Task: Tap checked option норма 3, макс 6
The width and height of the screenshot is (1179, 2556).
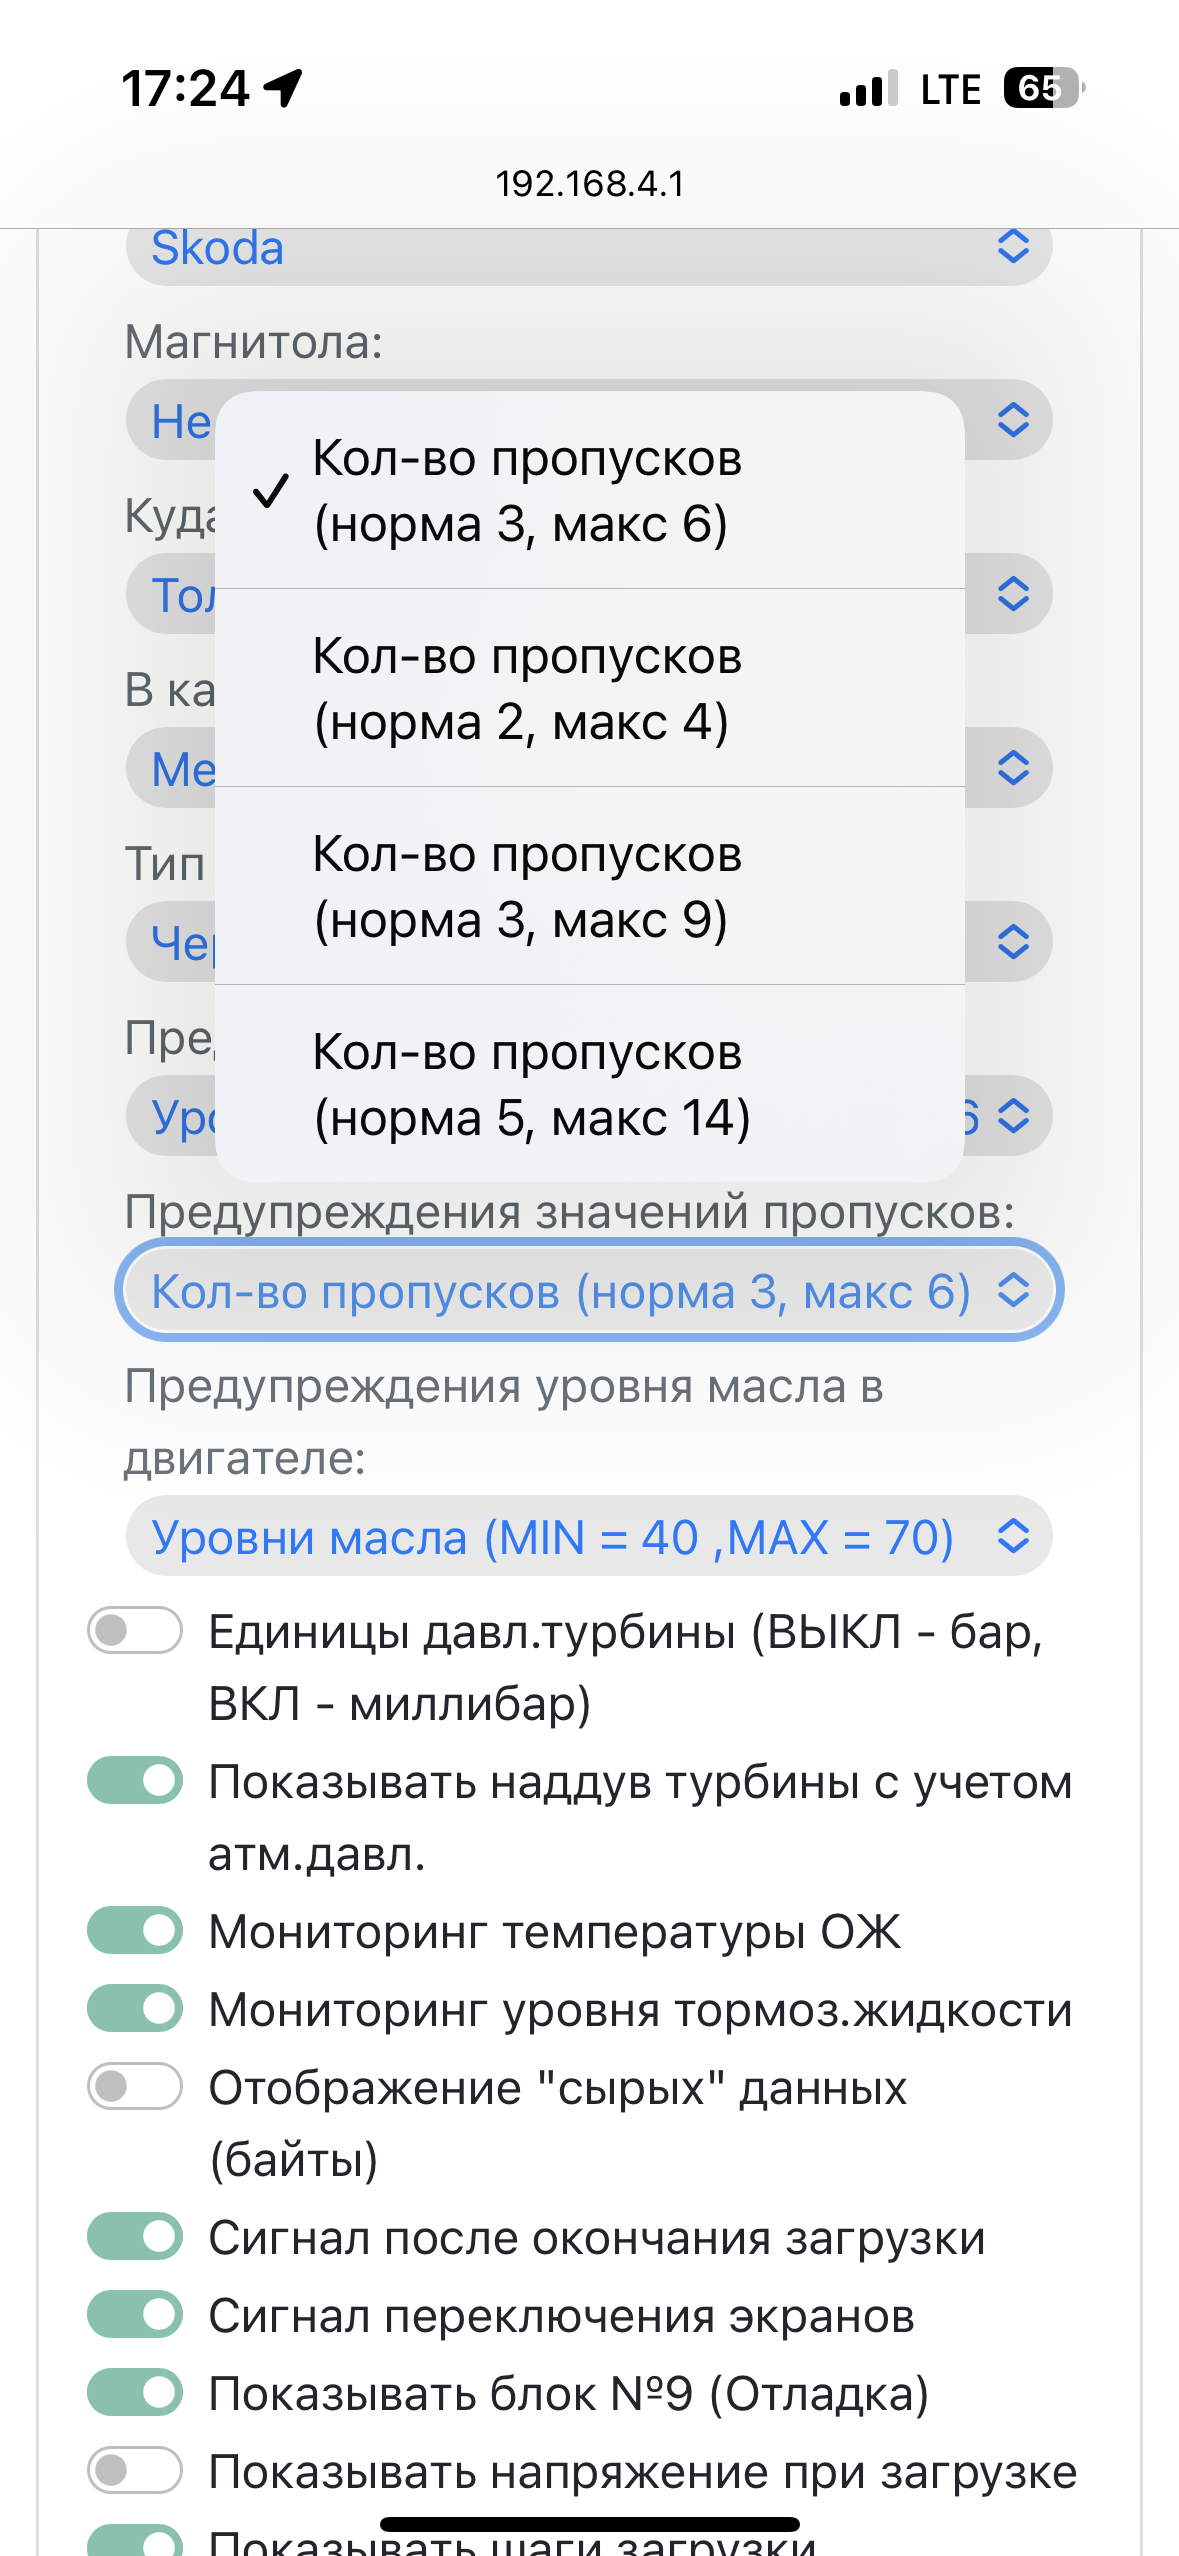Action: 589,490
